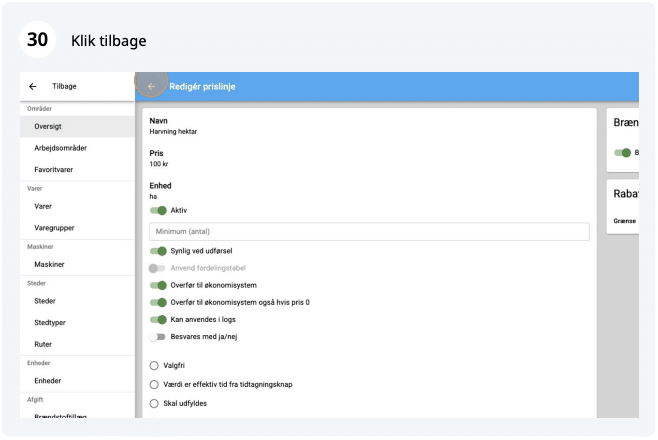This screenshot has height=440, width=658.
Task: Select the Skal udfyldes radio option
Action: [x=154, y=403]
